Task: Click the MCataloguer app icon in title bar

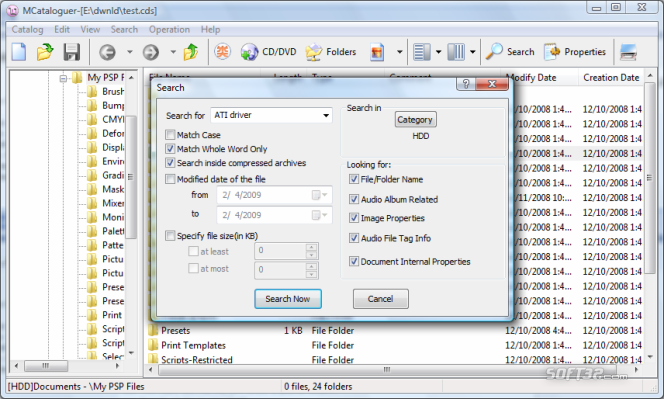Action: pyautogui.click(x=13, y=11)
